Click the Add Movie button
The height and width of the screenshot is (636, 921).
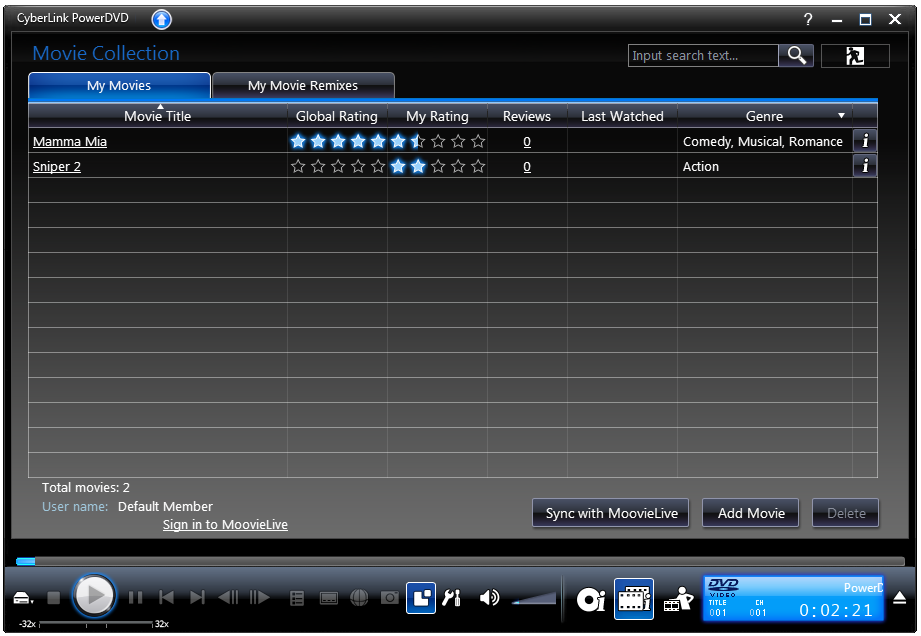point(751,513)
